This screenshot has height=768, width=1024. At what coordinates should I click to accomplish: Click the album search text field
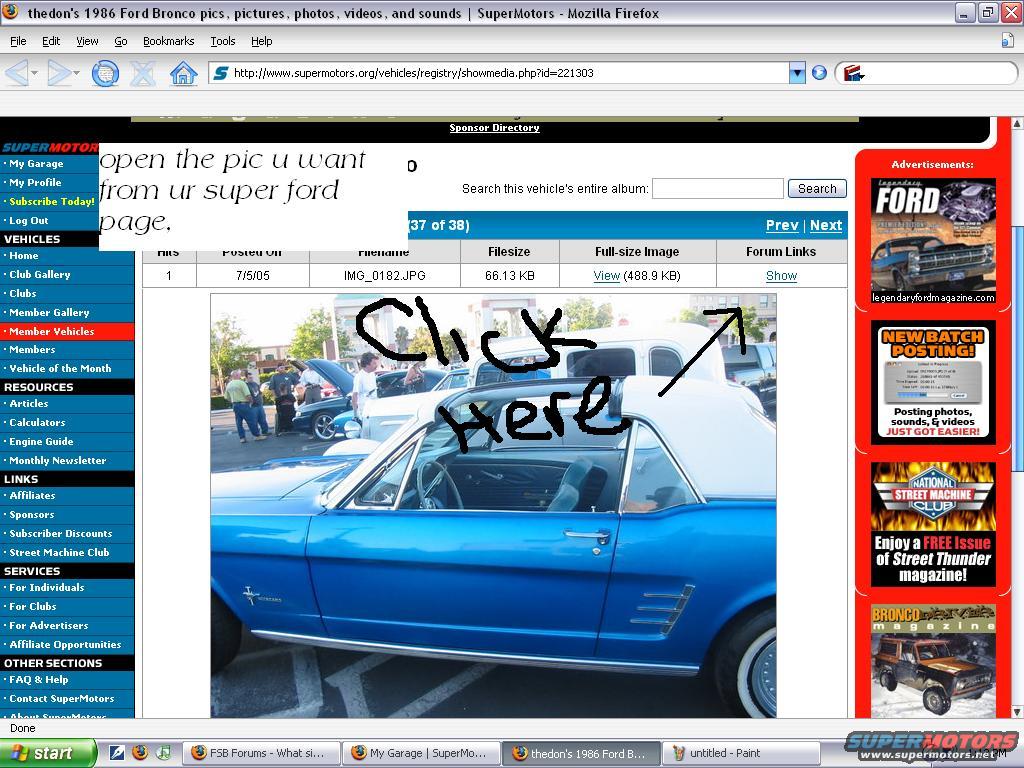(717, 188)
